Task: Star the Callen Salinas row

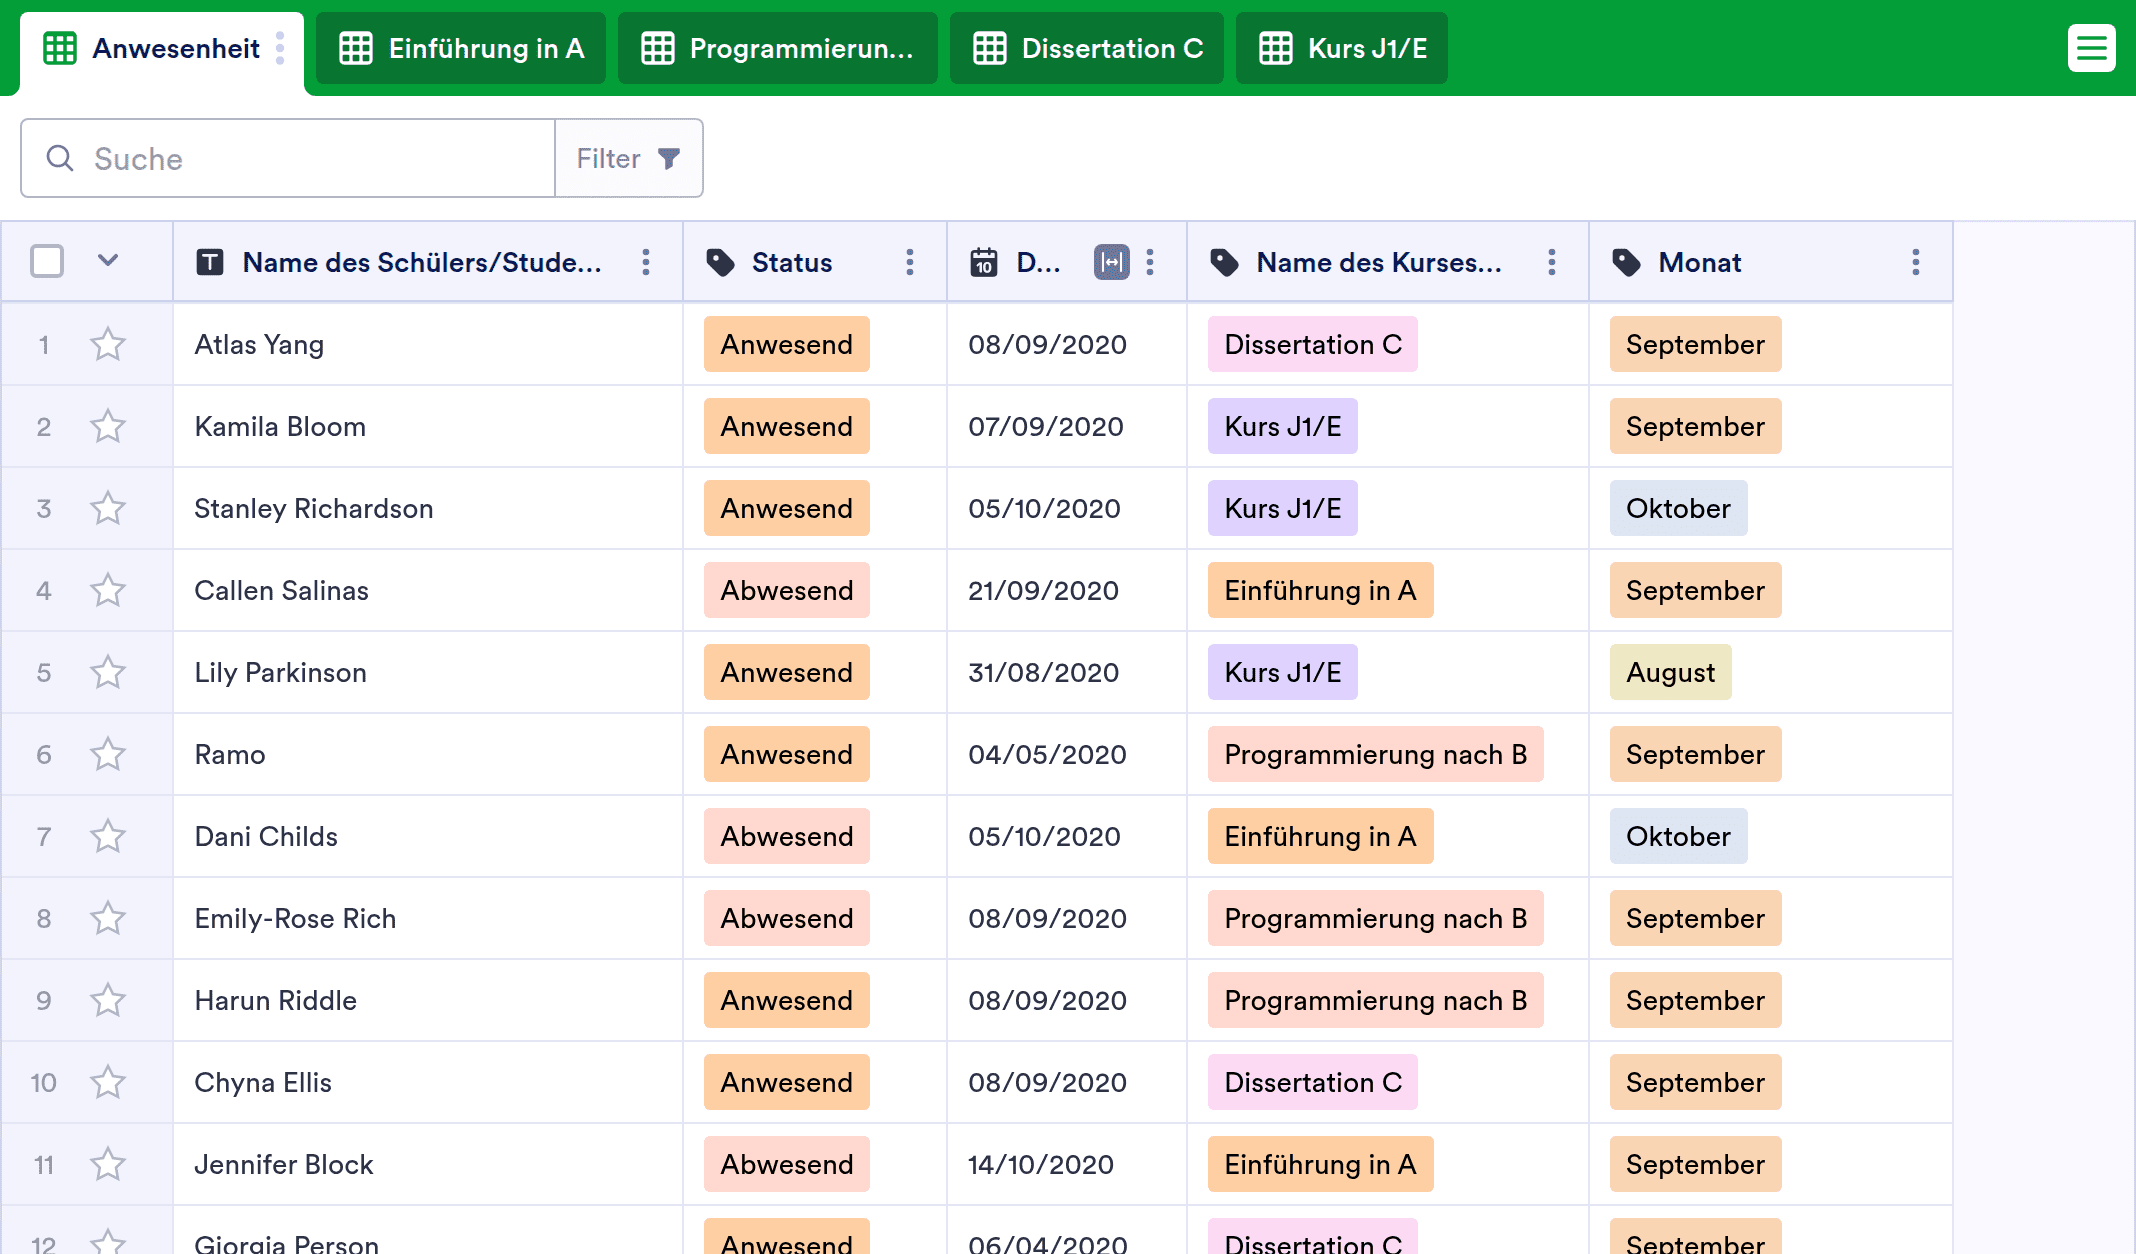Action: 108,590
